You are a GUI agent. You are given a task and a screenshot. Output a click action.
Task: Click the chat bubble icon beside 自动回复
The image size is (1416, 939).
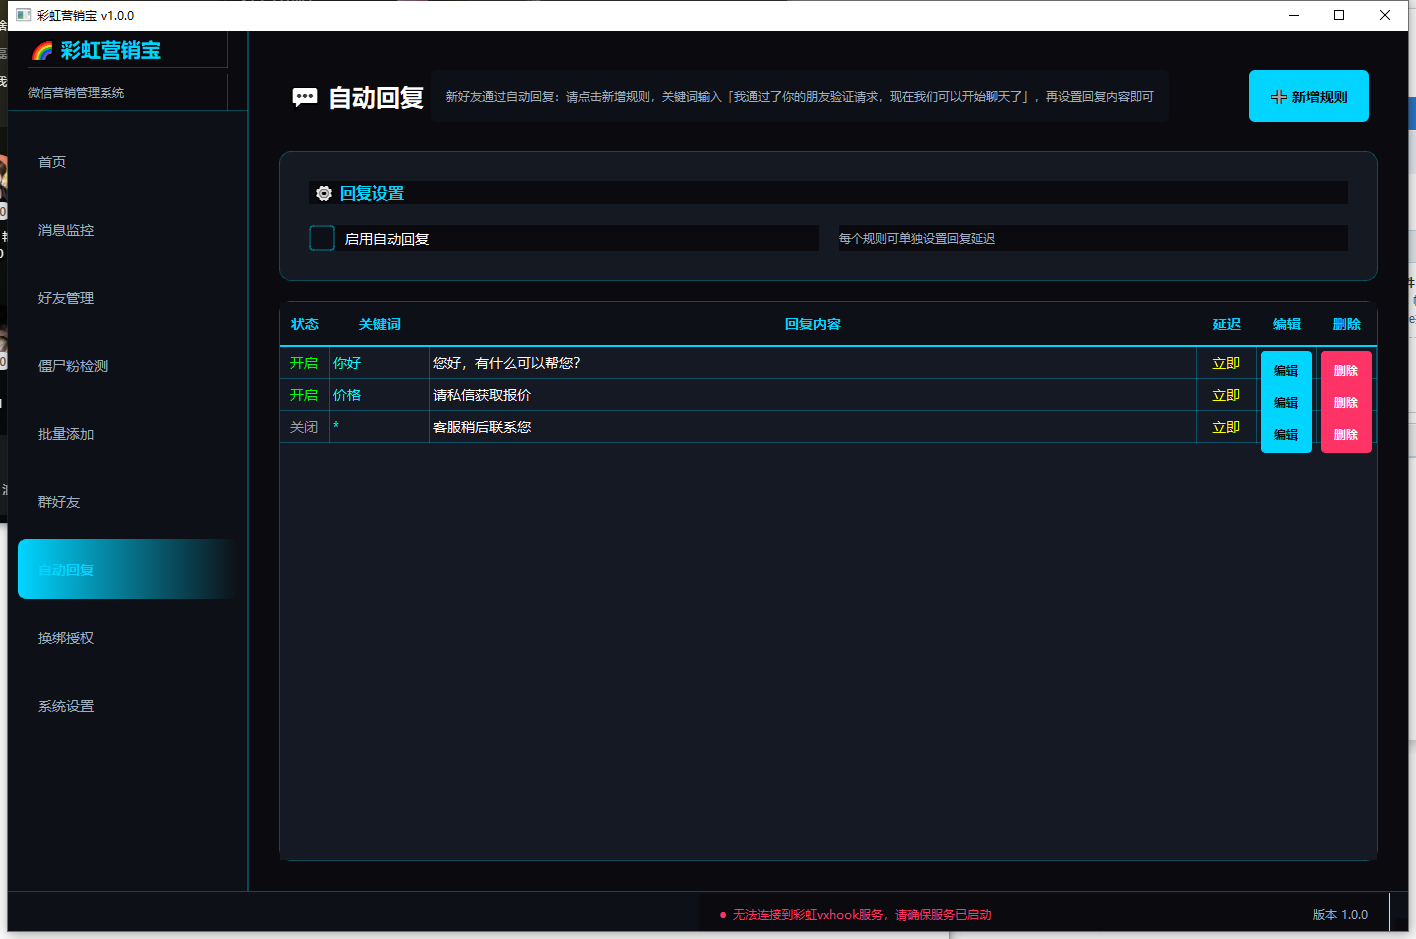pyautogui.click(x=304, y=97)
